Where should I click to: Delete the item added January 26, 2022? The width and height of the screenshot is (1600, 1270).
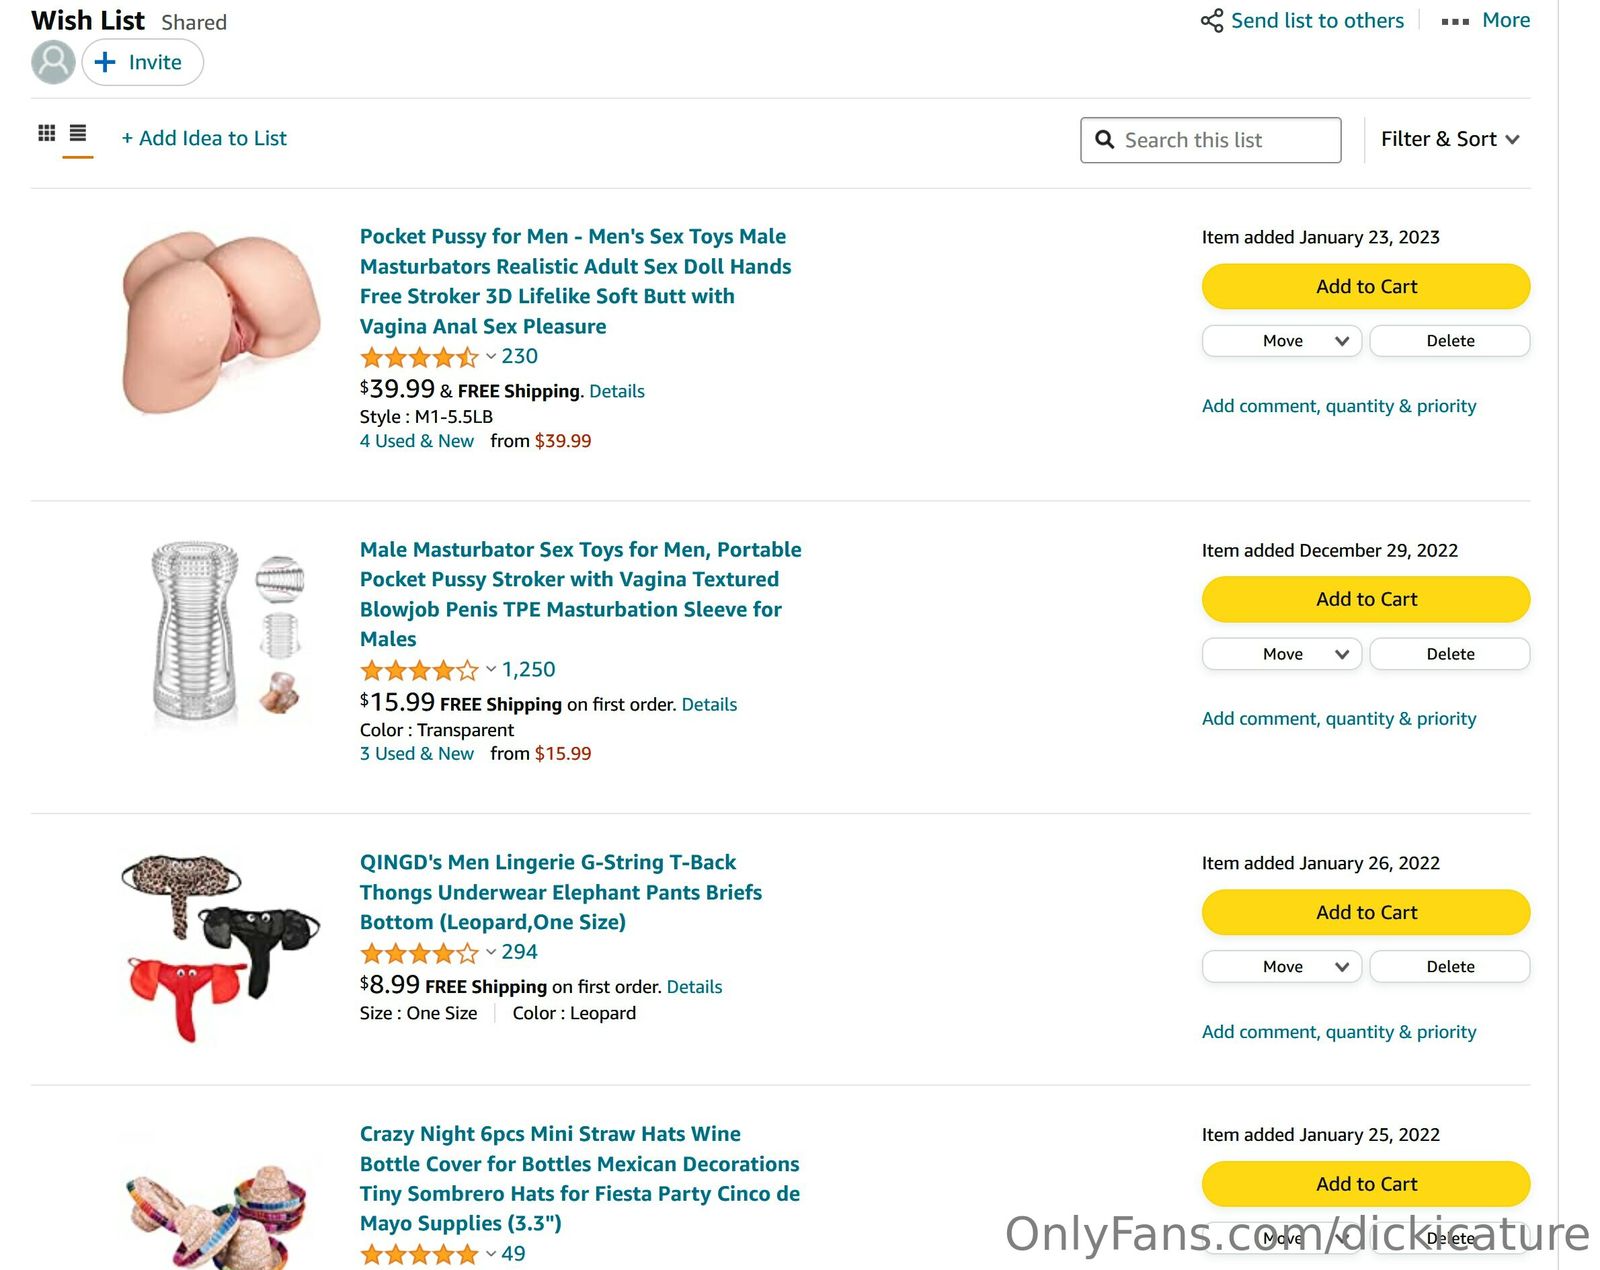click(1449, 967)
